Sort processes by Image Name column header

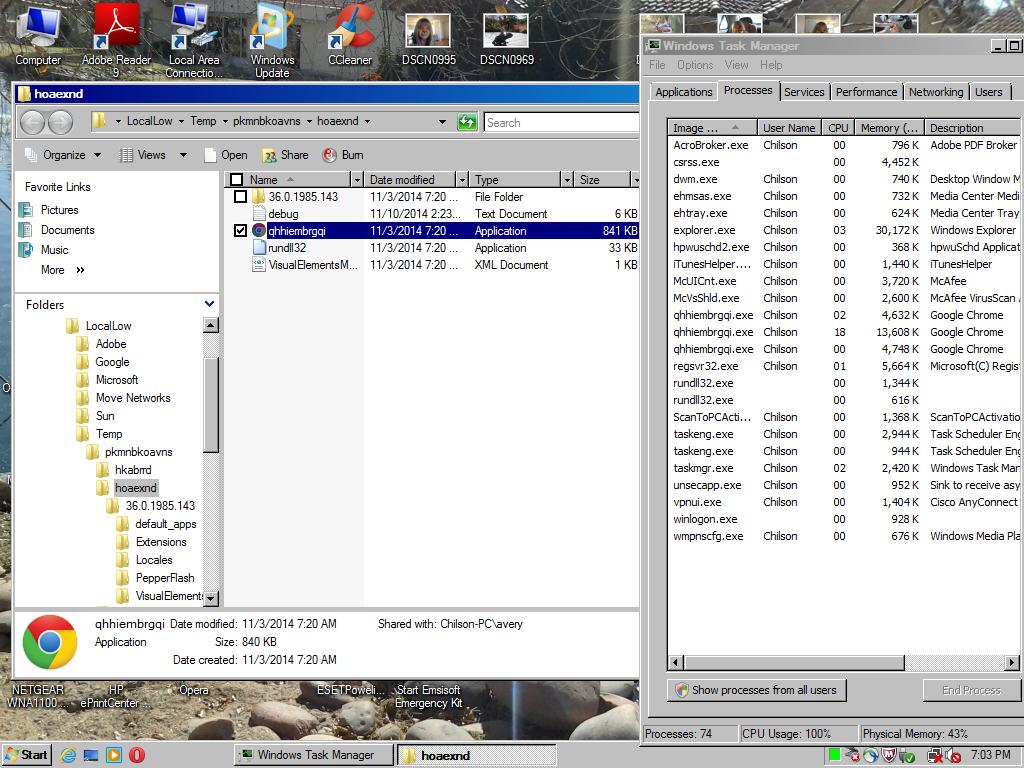[712, 128]
